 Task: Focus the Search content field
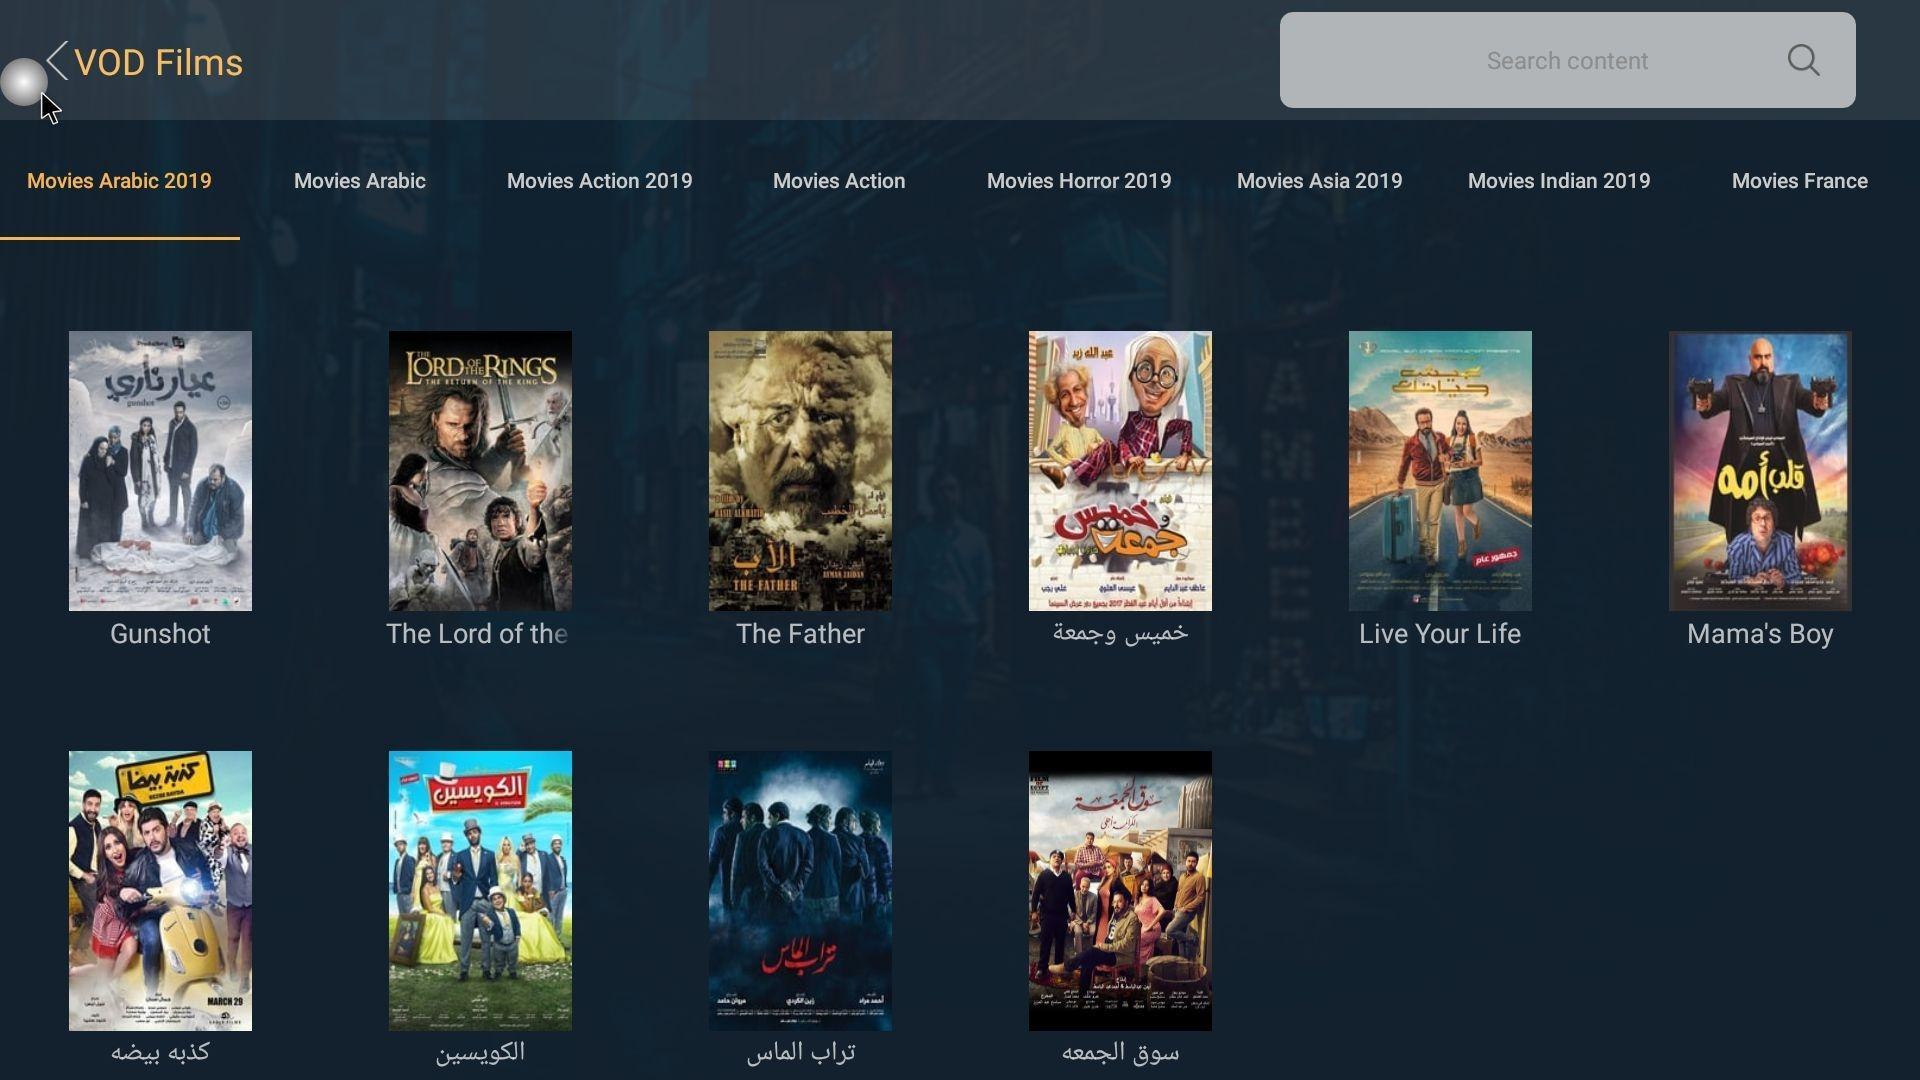(x=1567, y=60)
